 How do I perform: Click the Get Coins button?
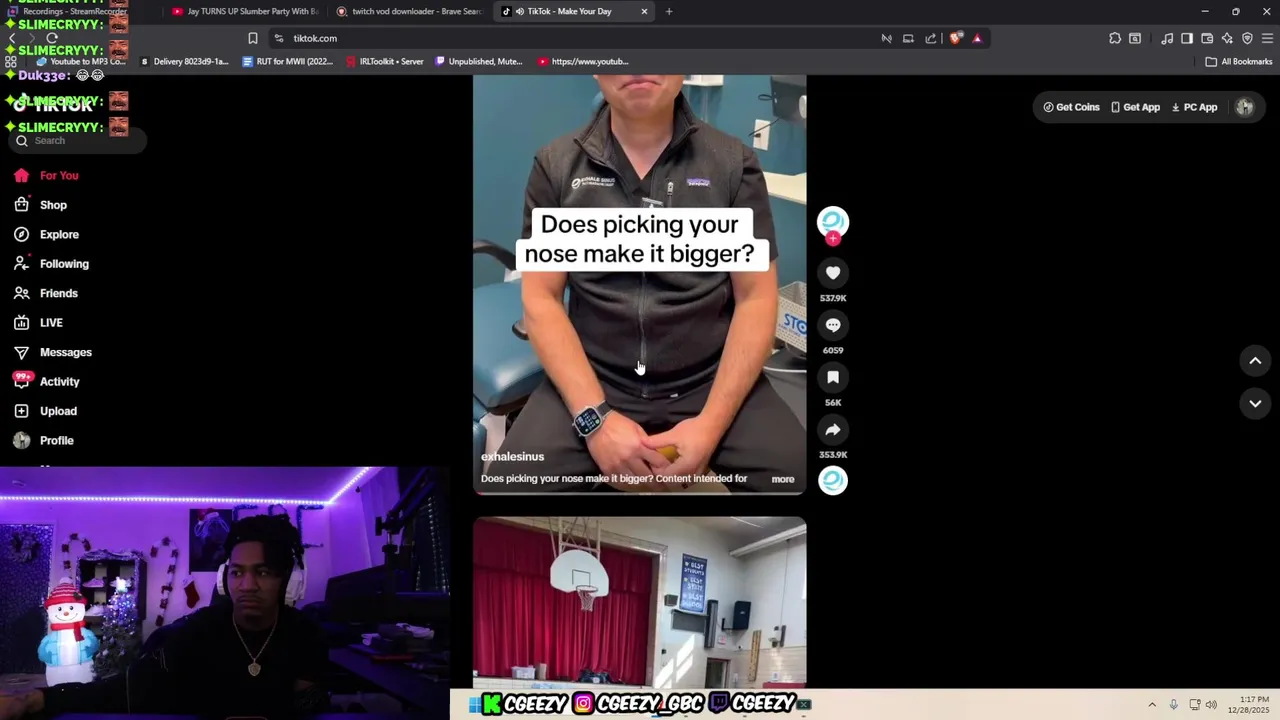click(1071, 107)
